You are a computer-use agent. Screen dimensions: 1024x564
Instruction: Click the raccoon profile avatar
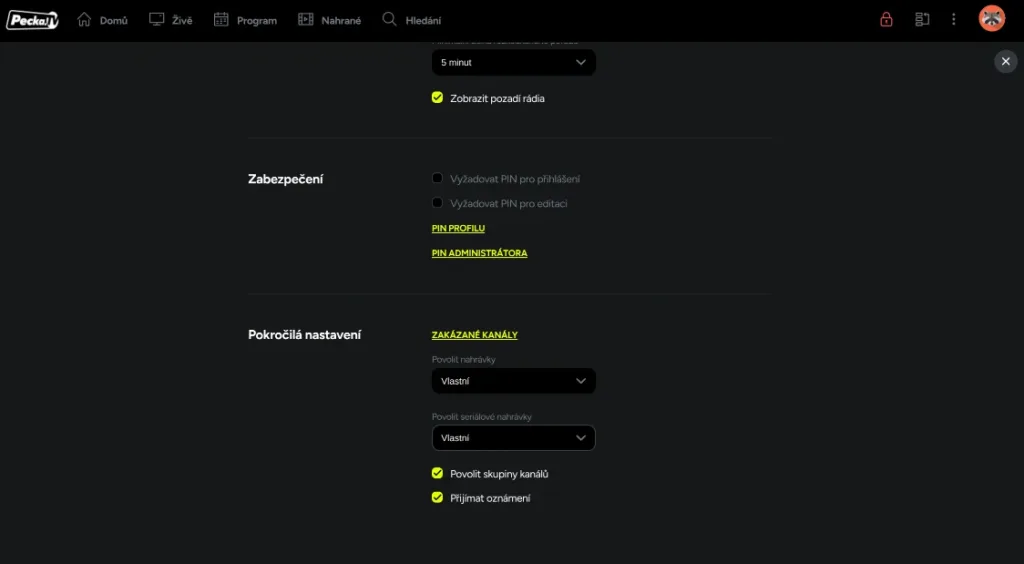991,19
